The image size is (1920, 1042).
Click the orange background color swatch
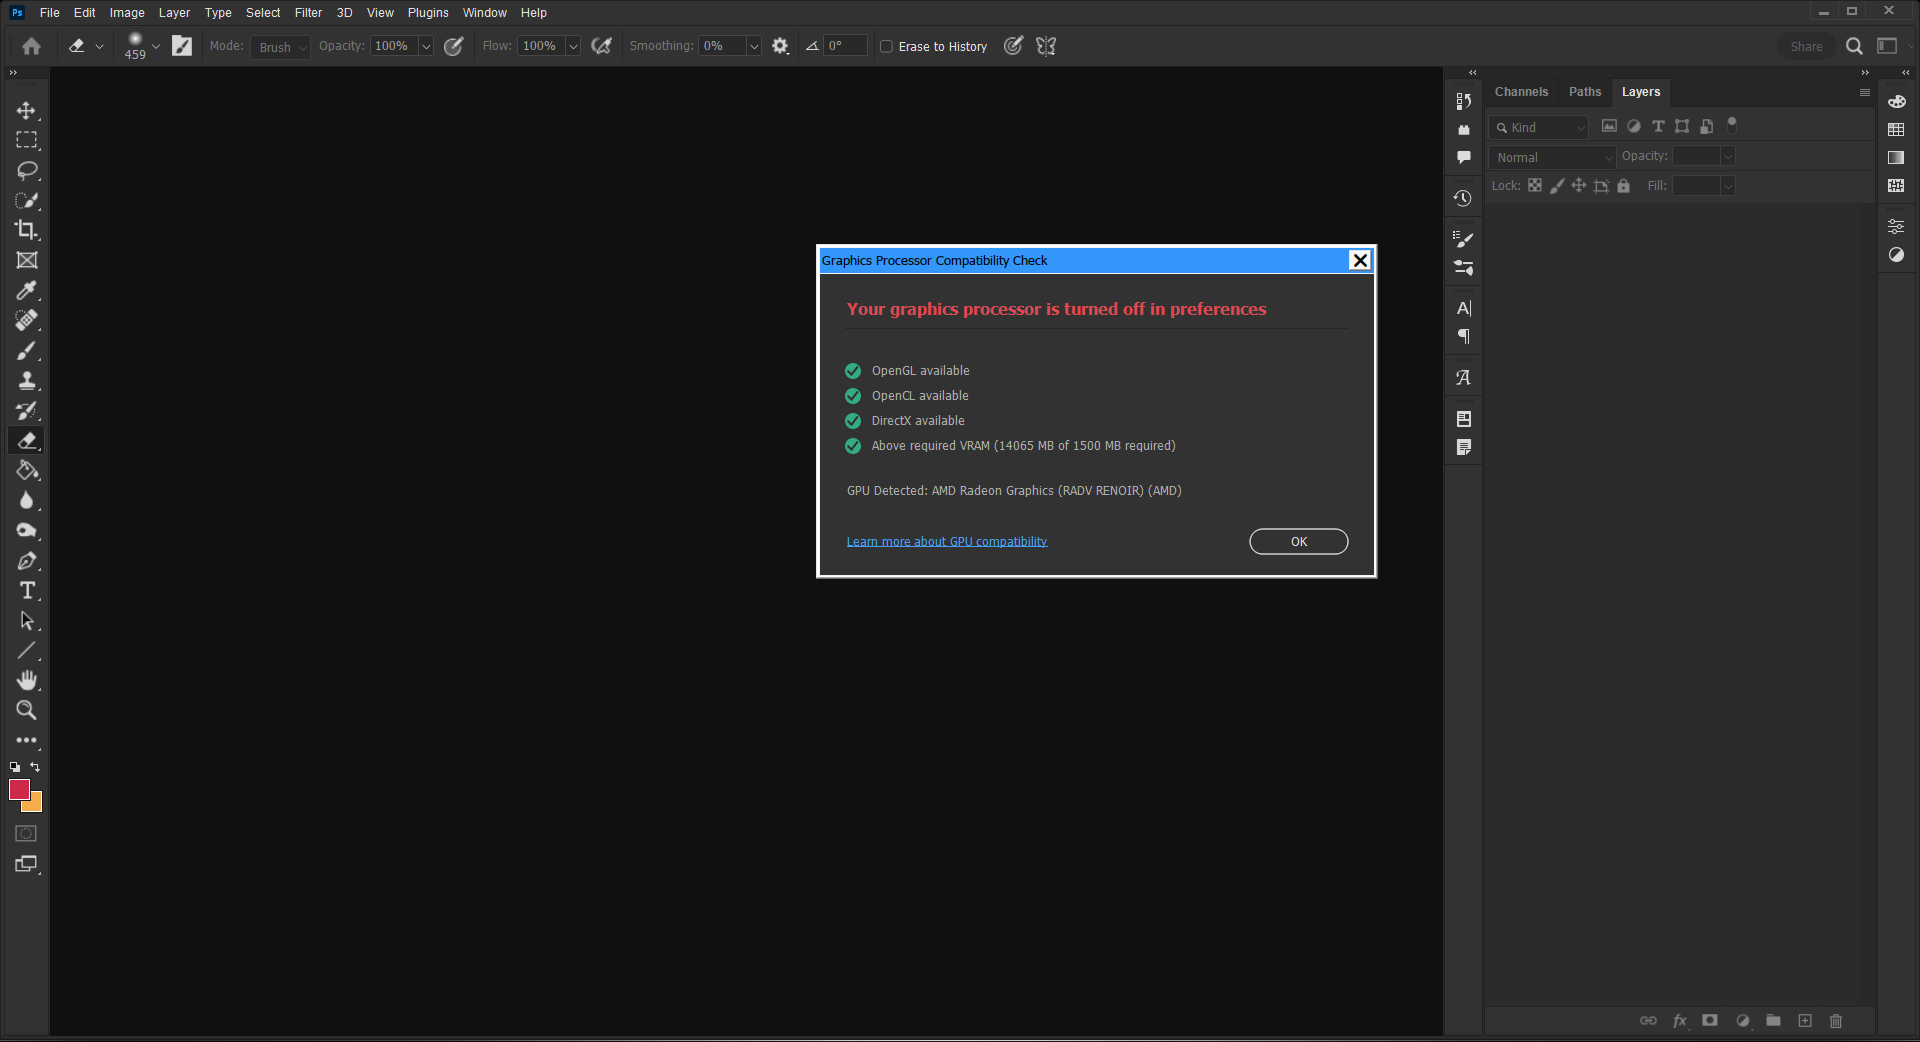[x=35, y=804]
